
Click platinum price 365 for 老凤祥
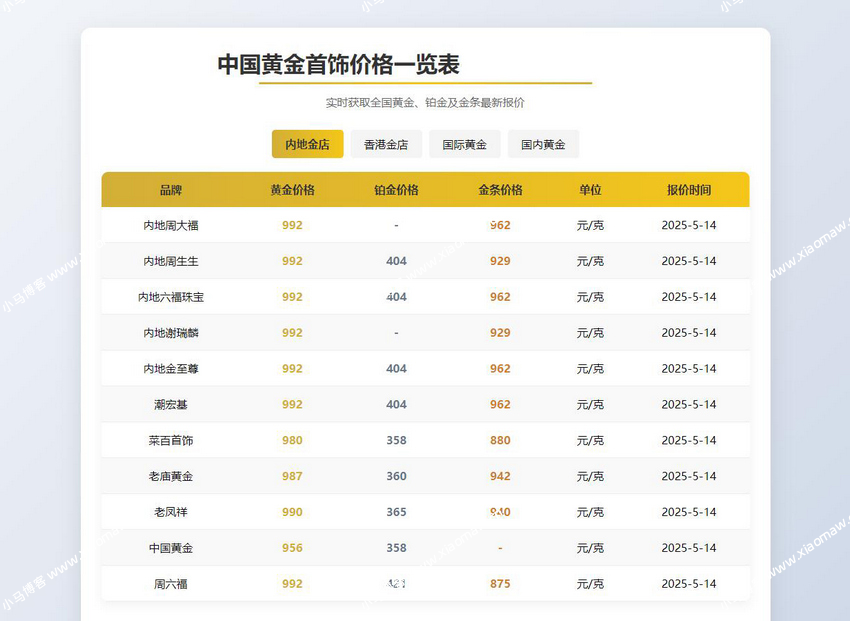(x=396, y=512)
